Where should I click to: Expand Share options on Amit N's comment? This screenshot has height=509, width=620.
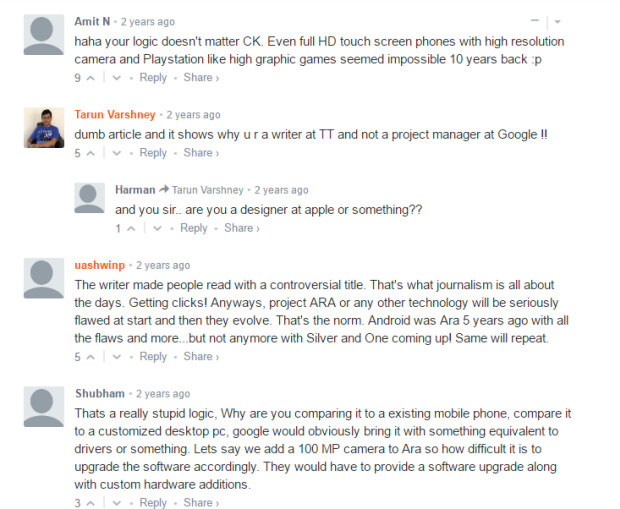point(200,78)
